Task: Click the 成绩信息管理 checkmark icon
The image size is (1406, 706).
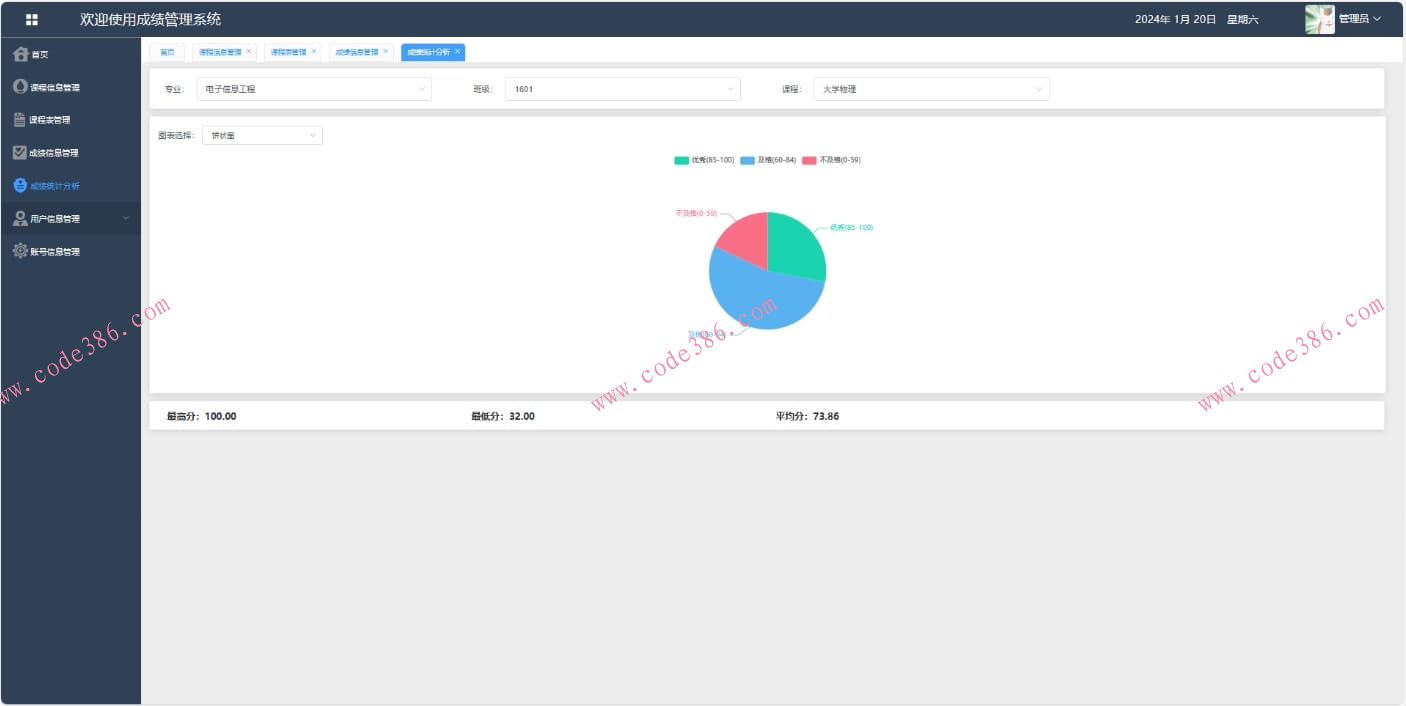Action: tap(20, 153)
